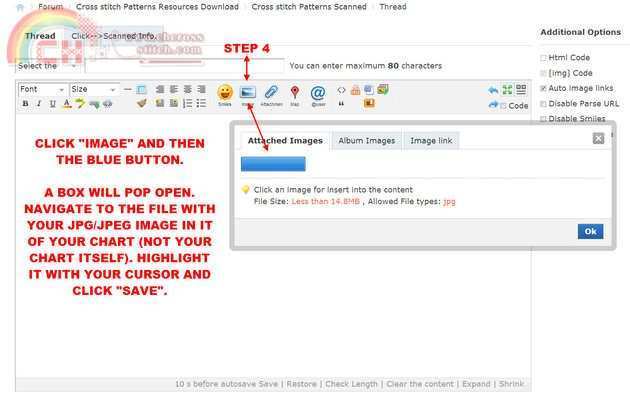Insert an ordered numbered list
This screenshot has height=397, width=630.
188,104
